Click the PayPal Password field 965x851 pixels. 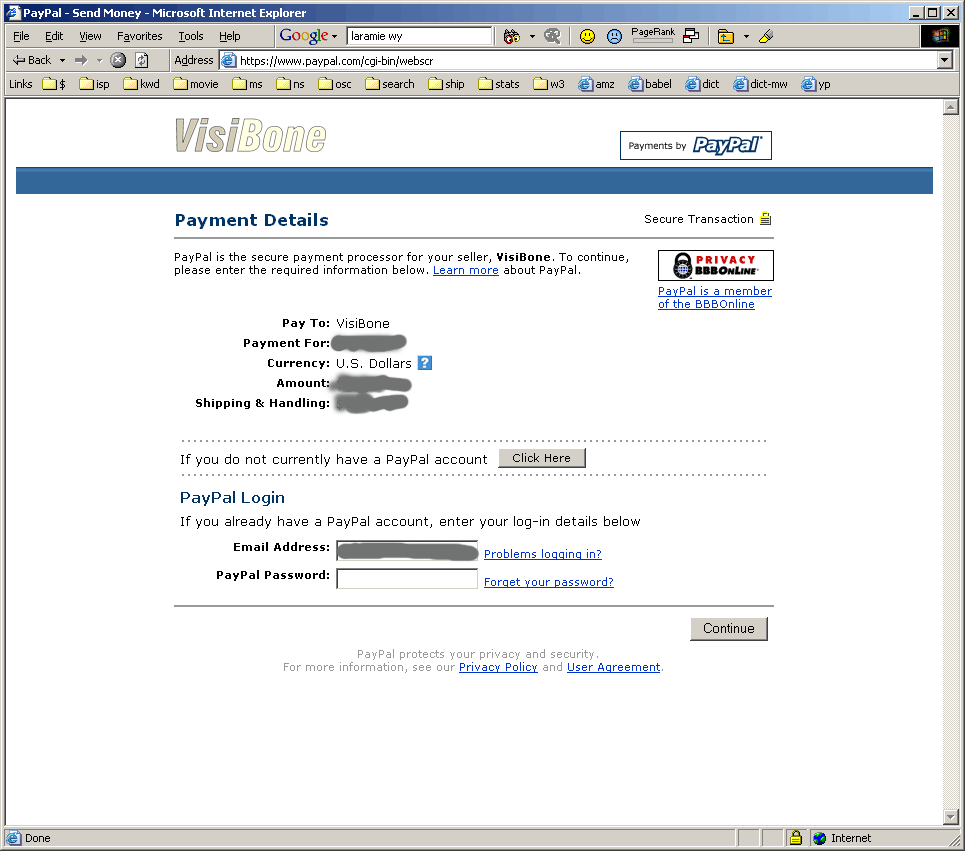pyautogui.click(x=407, y=578)
